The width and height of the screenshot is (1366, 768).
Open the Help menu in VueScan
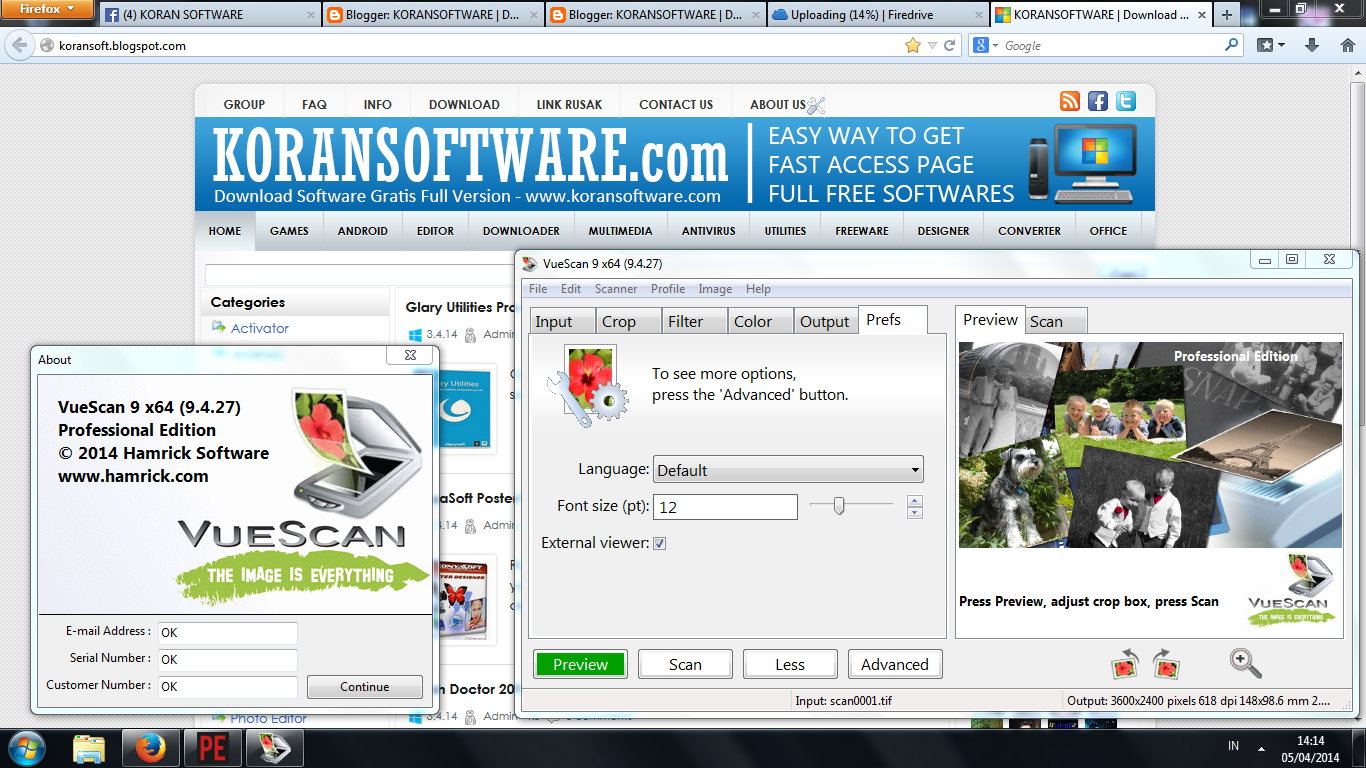(x=758, y=289)
